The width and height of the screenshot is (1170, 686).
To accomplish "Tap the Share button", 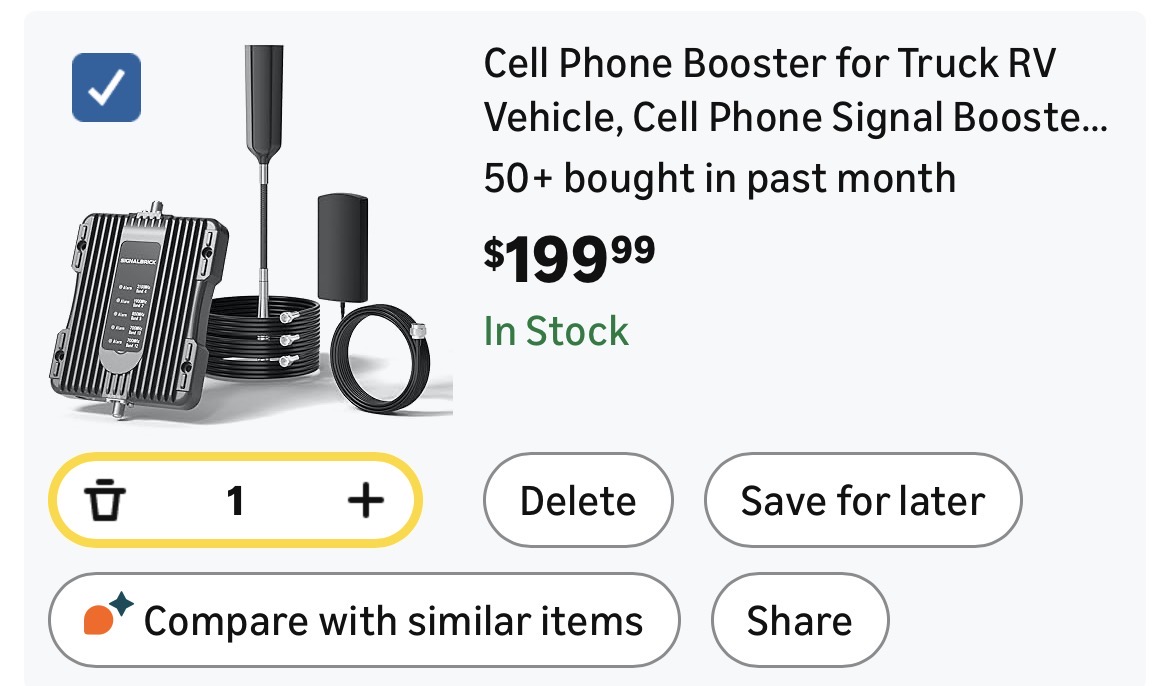I will (x=799, y=620).
